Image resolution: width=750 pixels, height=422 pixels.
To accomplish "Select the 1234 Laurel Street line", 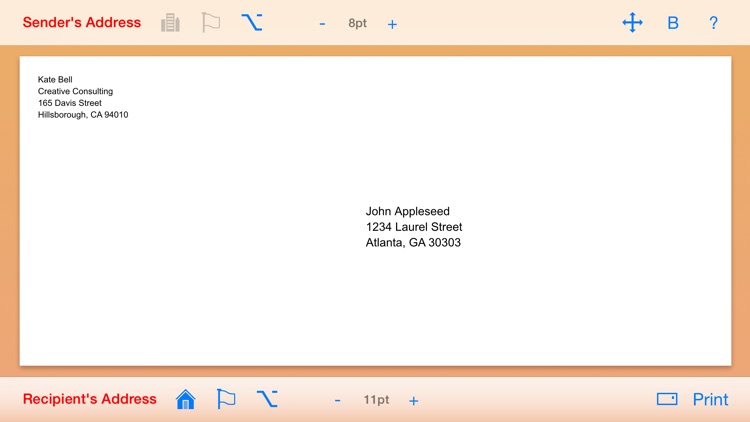I will coord(414,227).
